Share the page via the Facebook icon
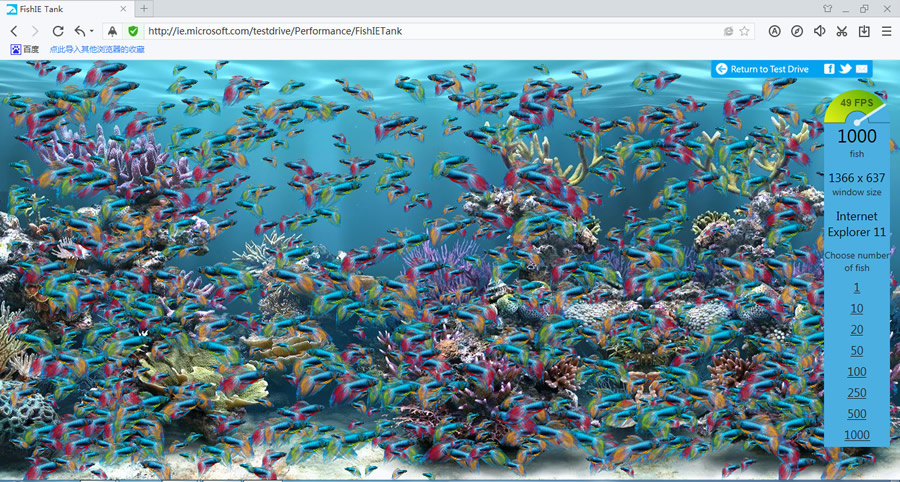900x482 pixels. (x=829, y=69)
